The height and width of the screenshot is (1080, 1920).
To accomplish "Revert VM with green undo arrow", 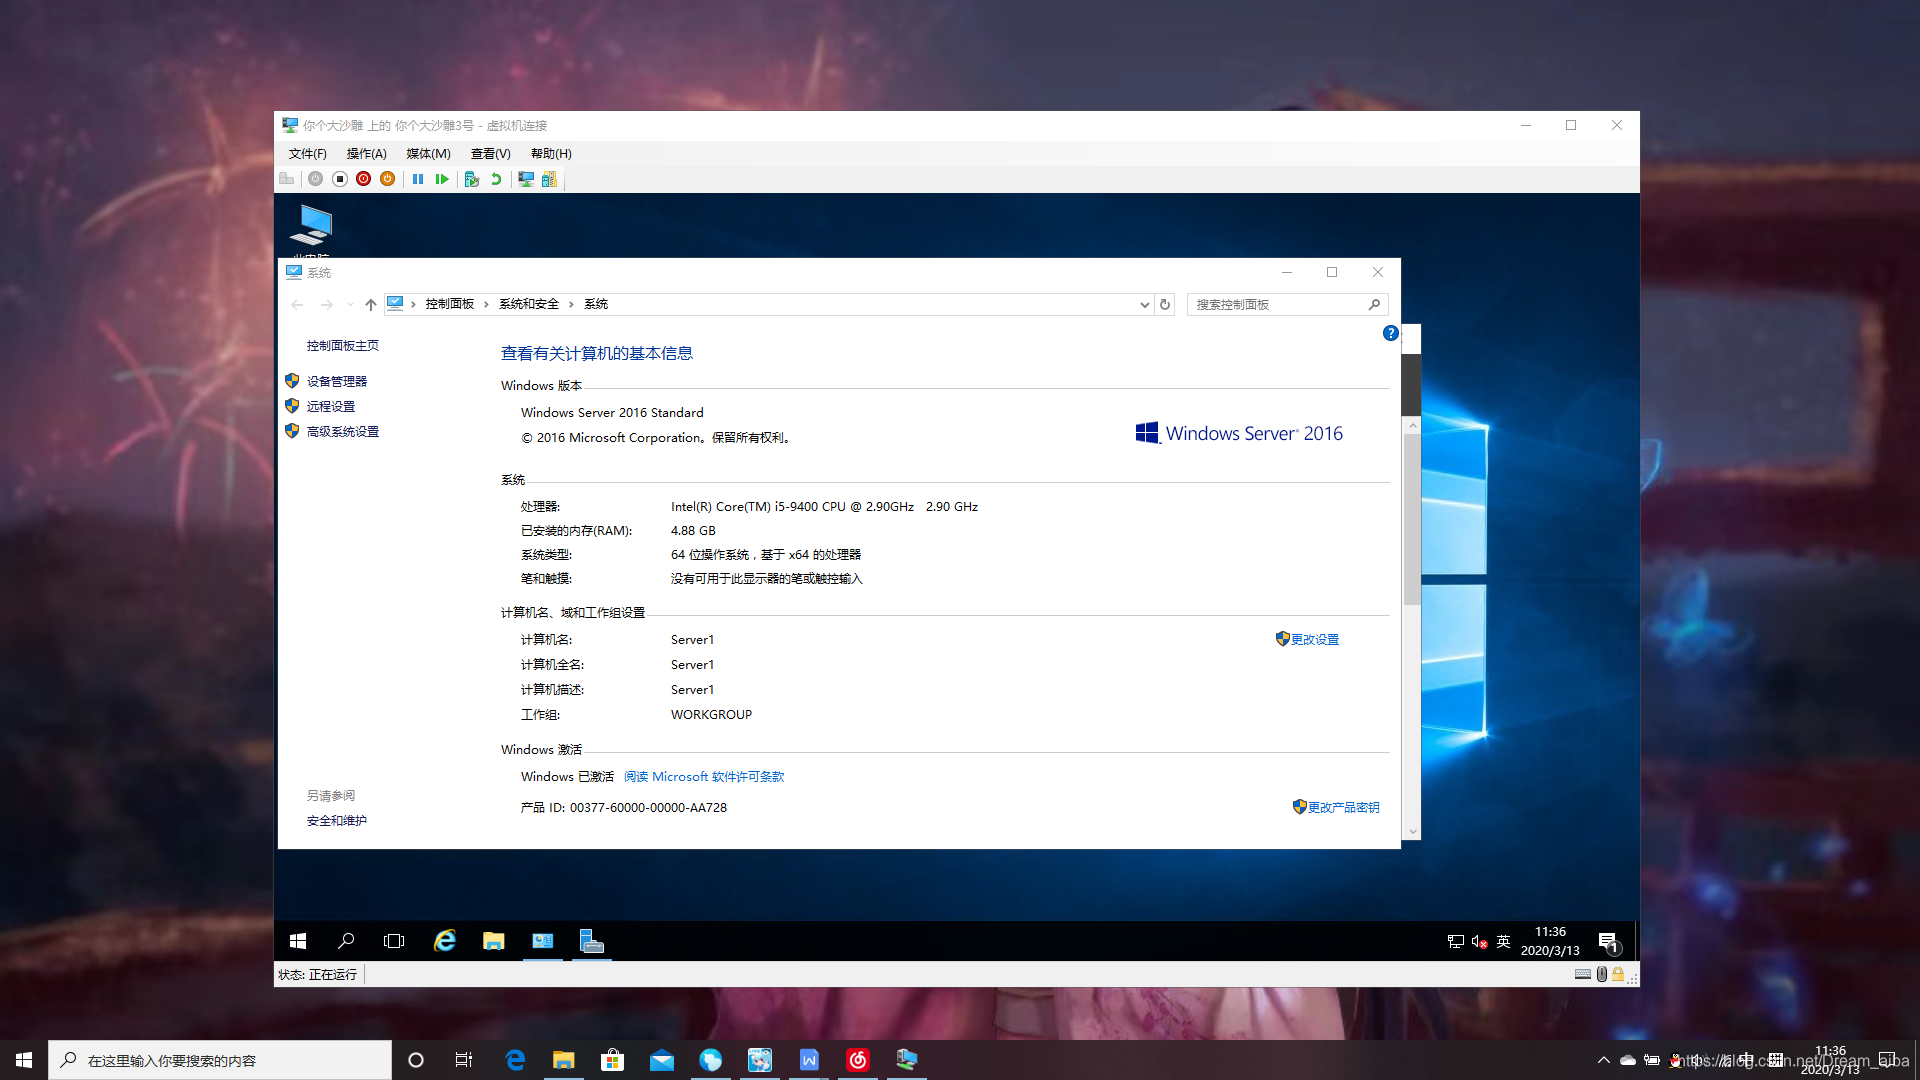I will tap(496, 179).
